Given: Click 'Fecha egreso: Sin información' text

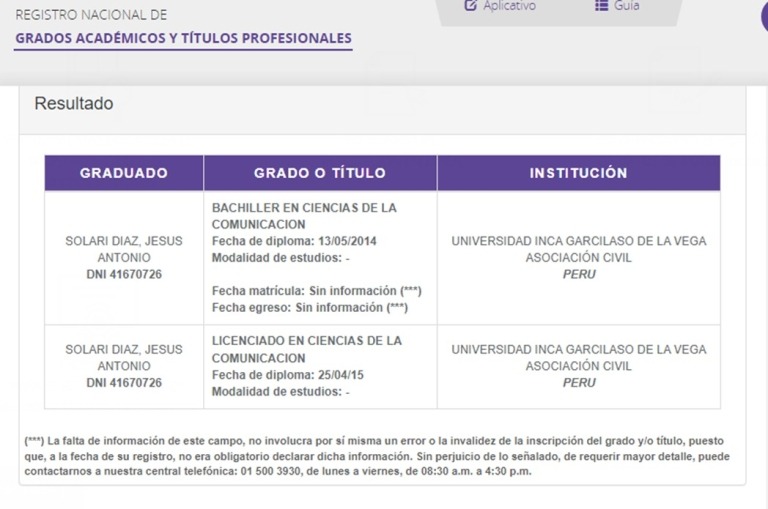Looking at the screenshot, I should (x=310, y=308).
